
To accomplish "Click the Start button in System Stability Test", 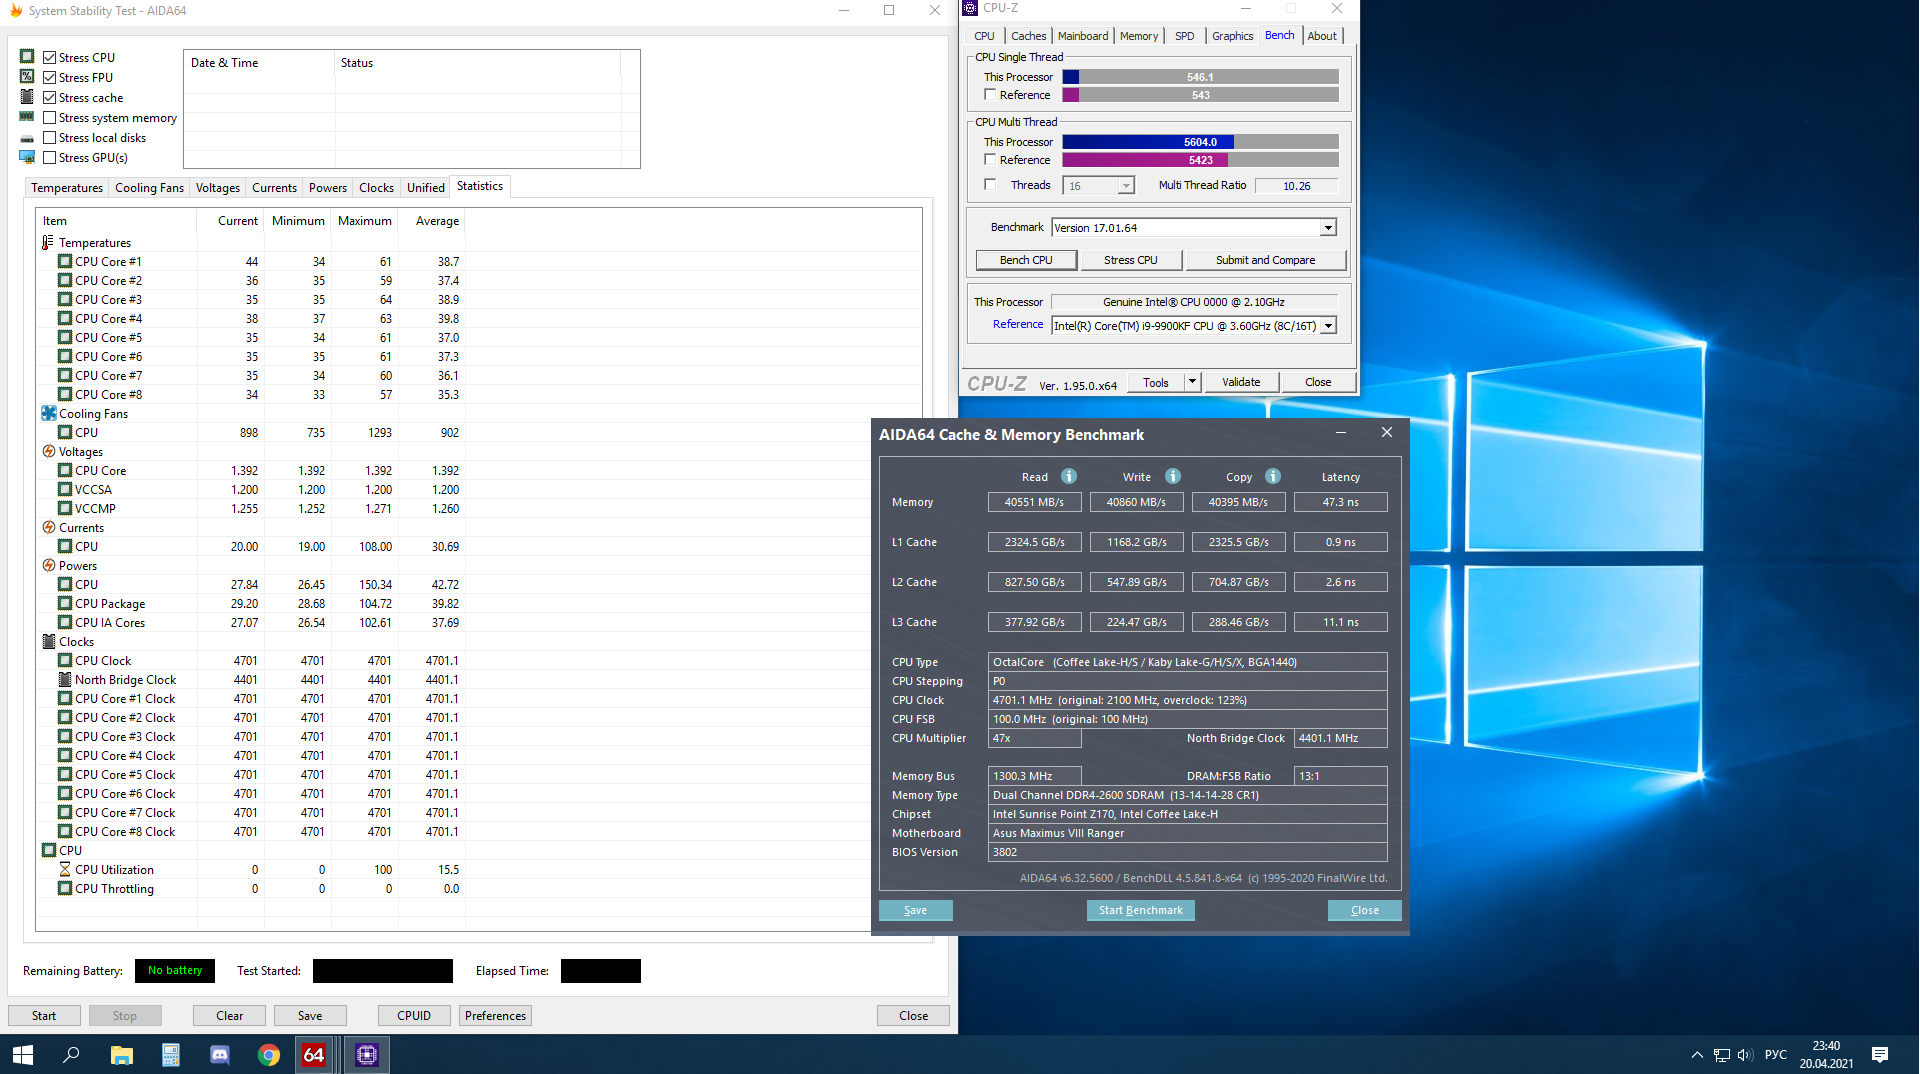I will point(44,1015).
